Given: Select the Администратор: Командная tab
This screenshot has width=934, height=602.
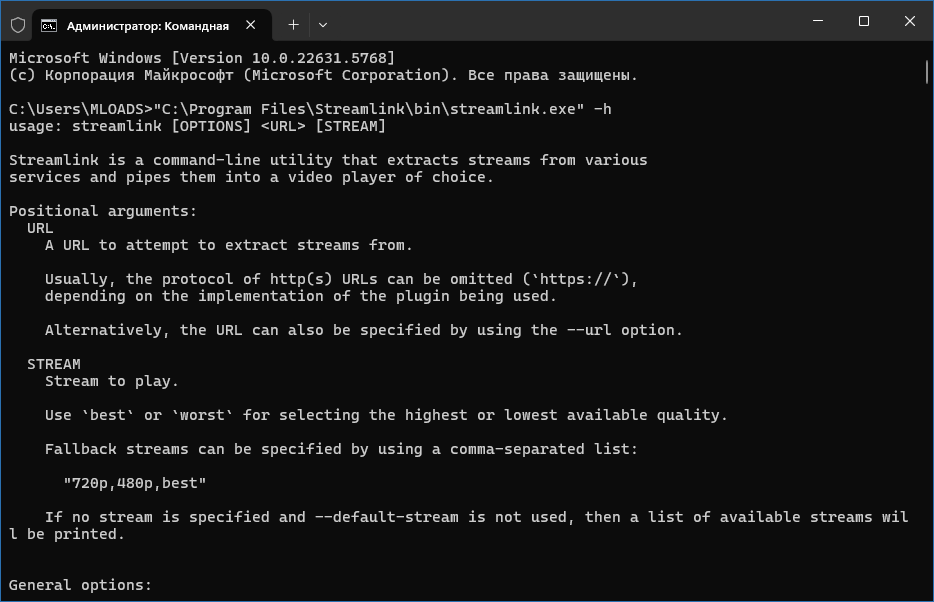Looking at the screenshot, I should [x=150, y=24].
